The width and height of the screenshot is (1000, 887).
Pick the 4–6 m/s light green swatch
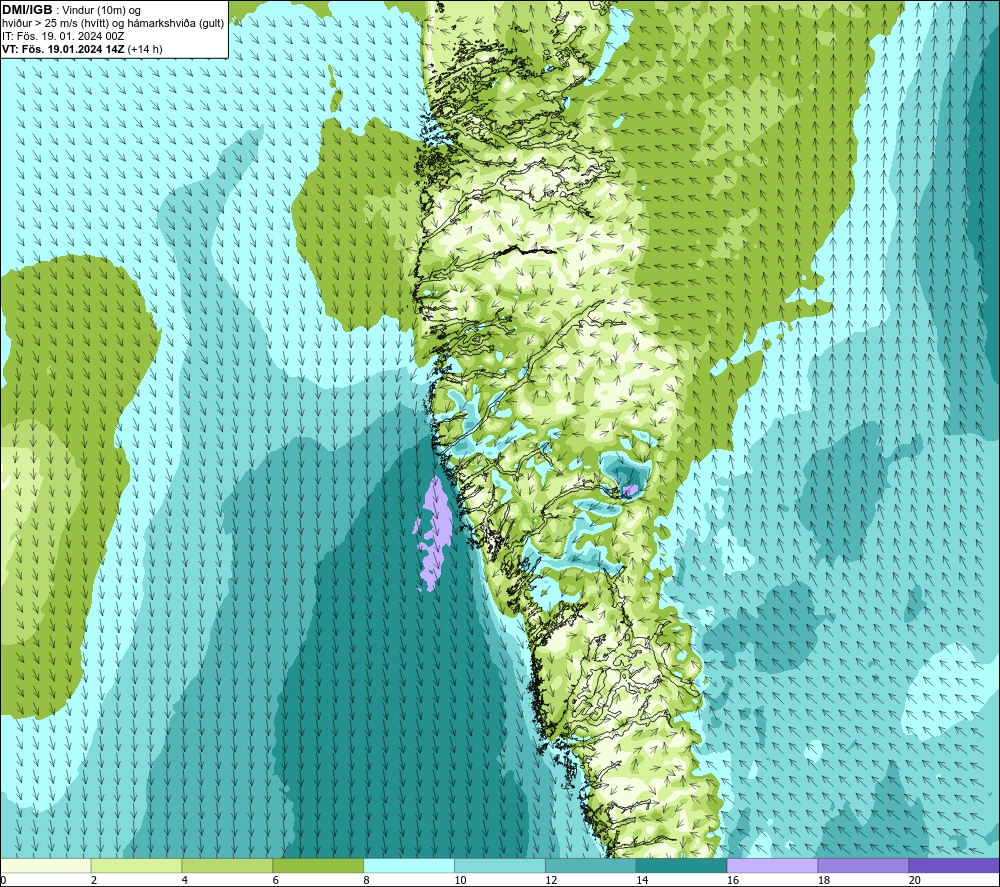point(227,866)
